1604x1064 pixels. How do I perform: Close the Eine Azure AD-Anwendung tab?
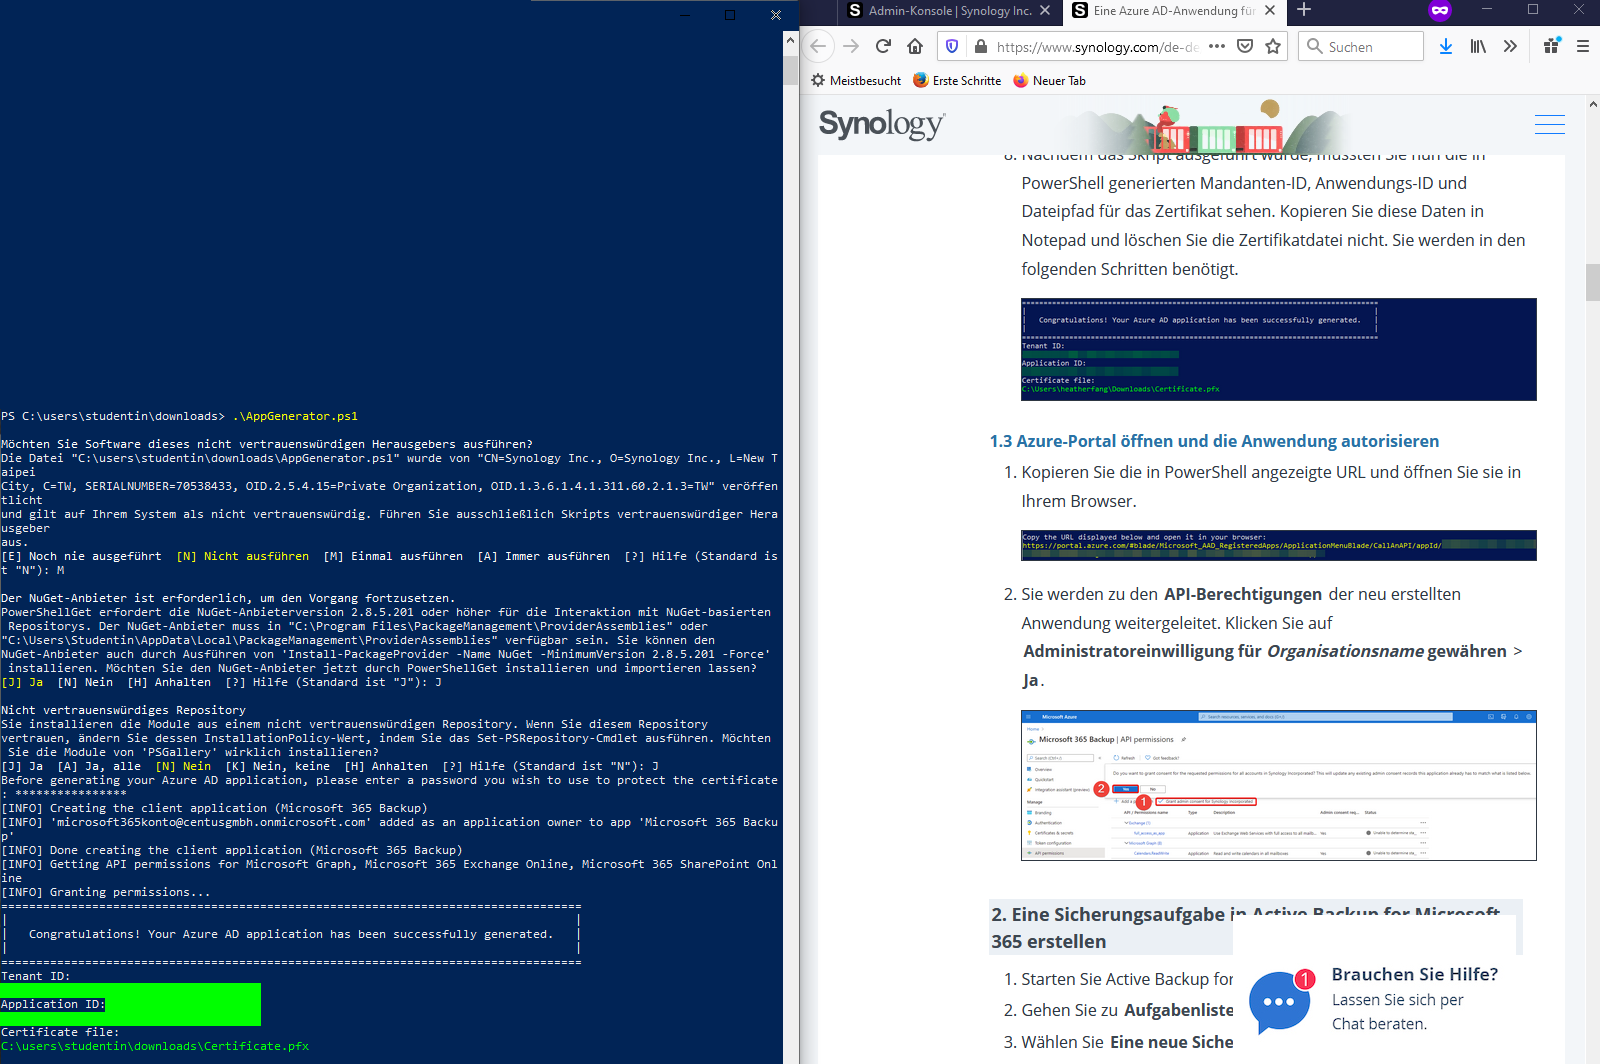1270,10
